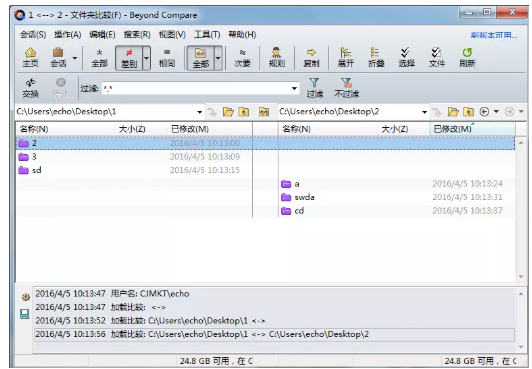Click the 选择 select icon
Viewport: 532px width, 369px height.
[406, 58]
